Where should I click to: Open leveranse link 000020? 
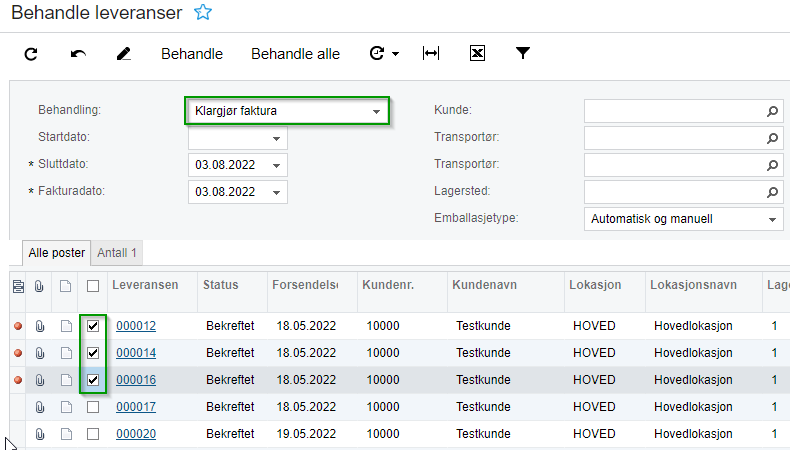pos(136,434)
